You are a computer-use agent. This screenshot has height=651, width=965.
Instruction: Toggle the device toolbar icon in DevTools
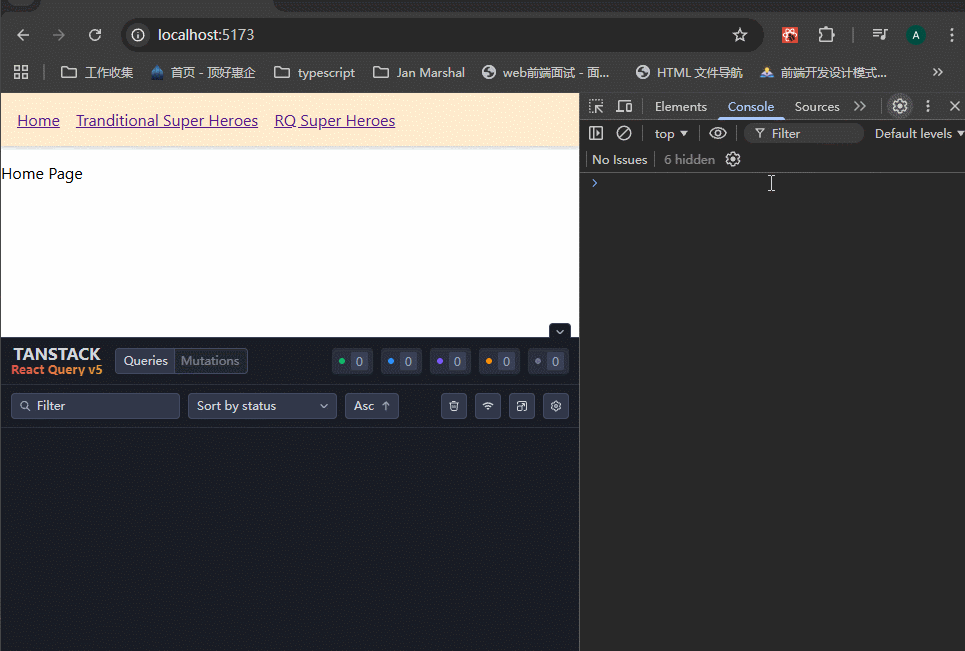pyautogui.click(x=624, y=107)
